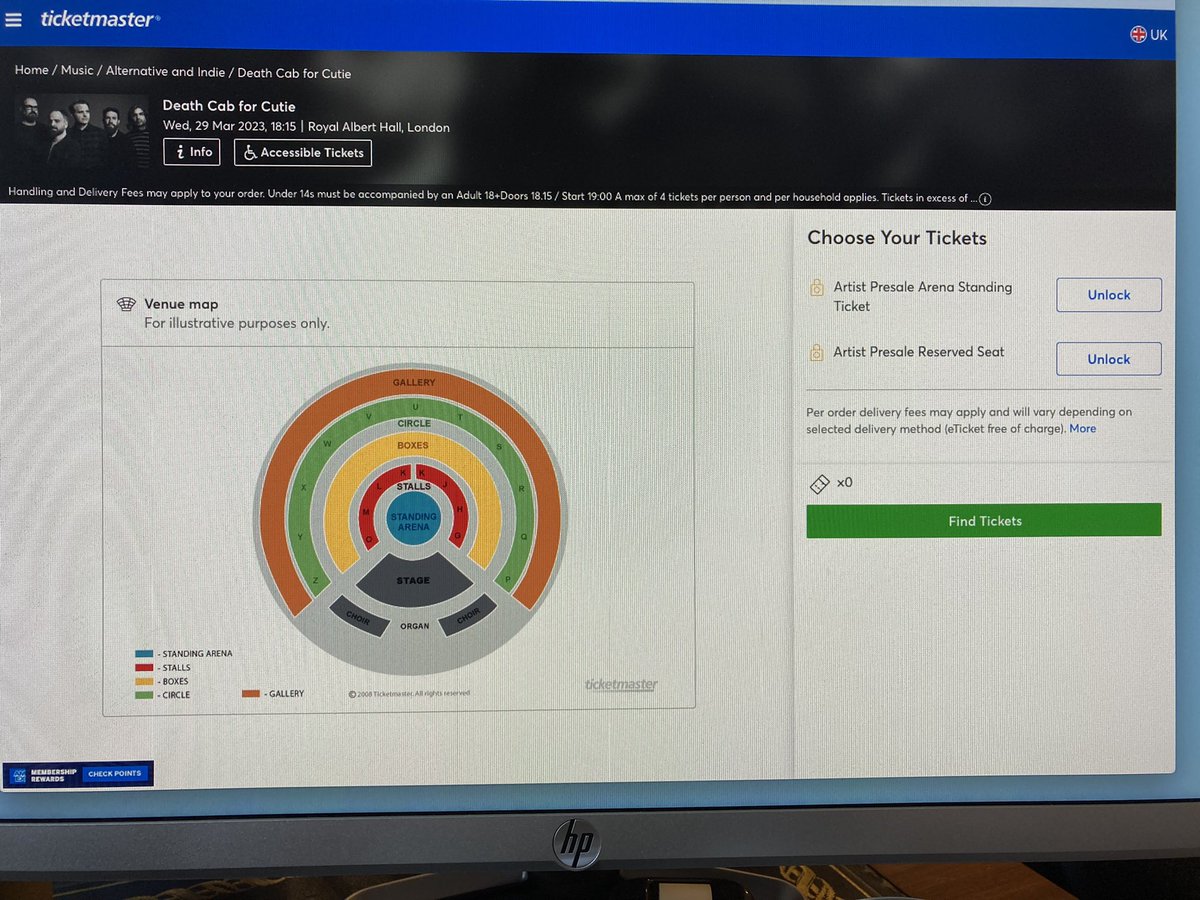Open the event Info button
This screenshot has width=1200, height=900.
(192, 152)
